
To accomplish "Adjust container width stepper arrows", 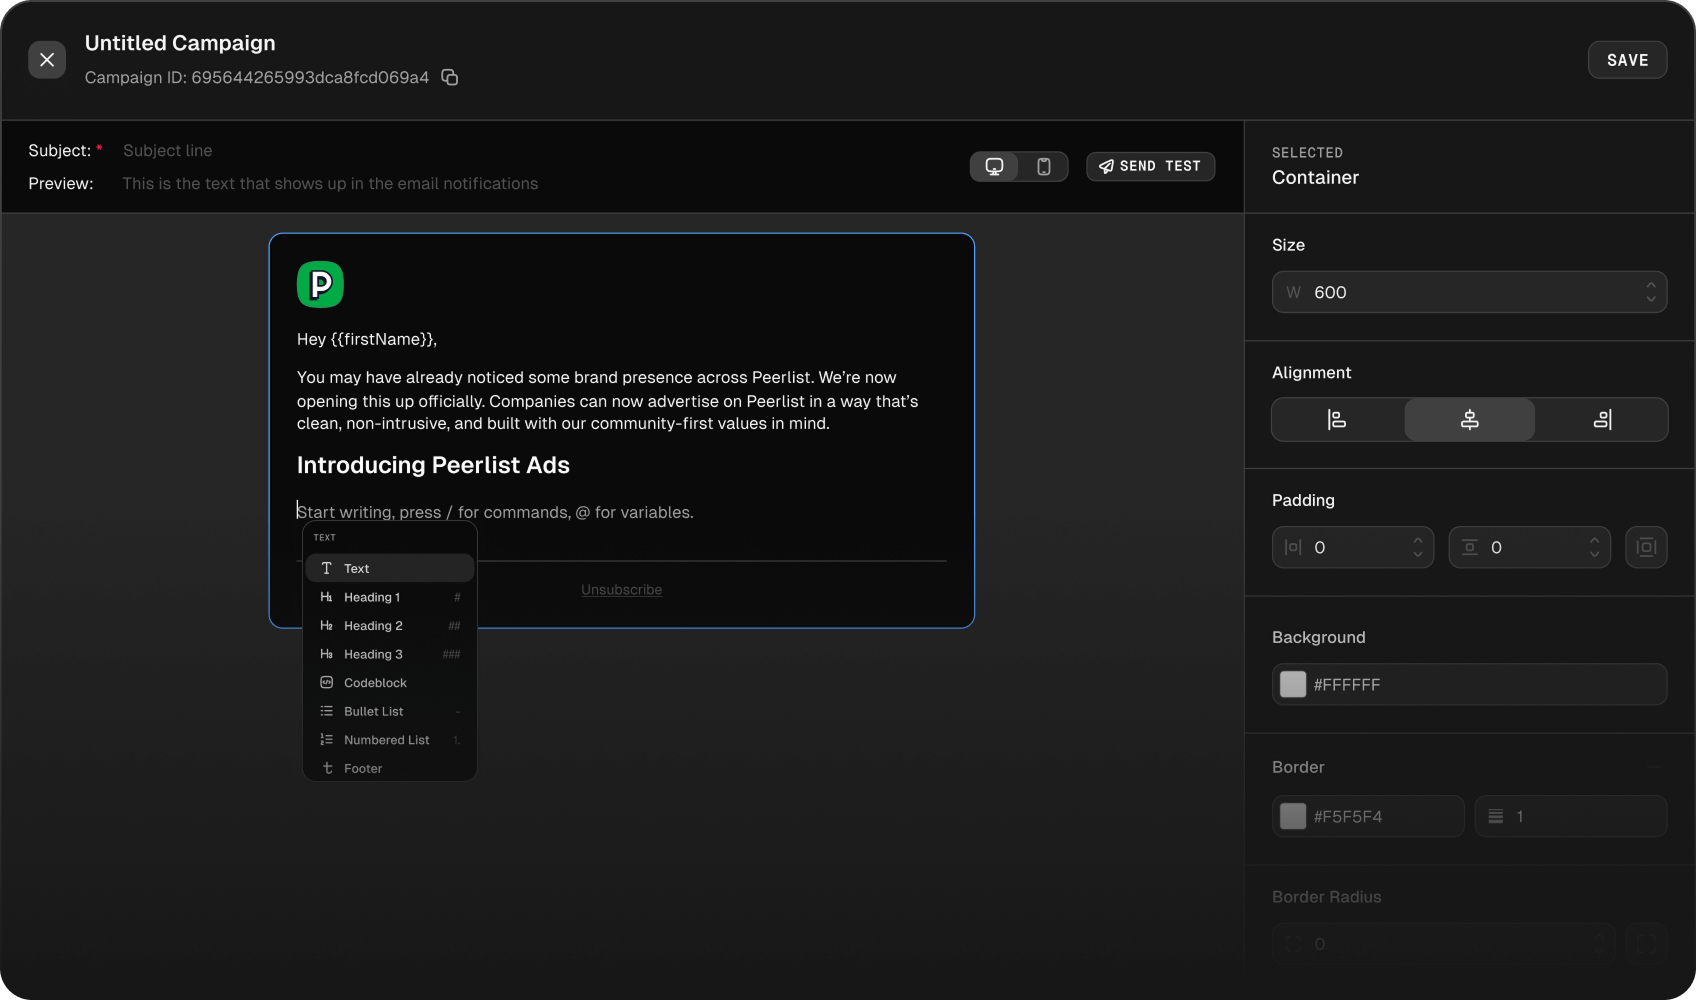I will click(x=1650, y=292).
